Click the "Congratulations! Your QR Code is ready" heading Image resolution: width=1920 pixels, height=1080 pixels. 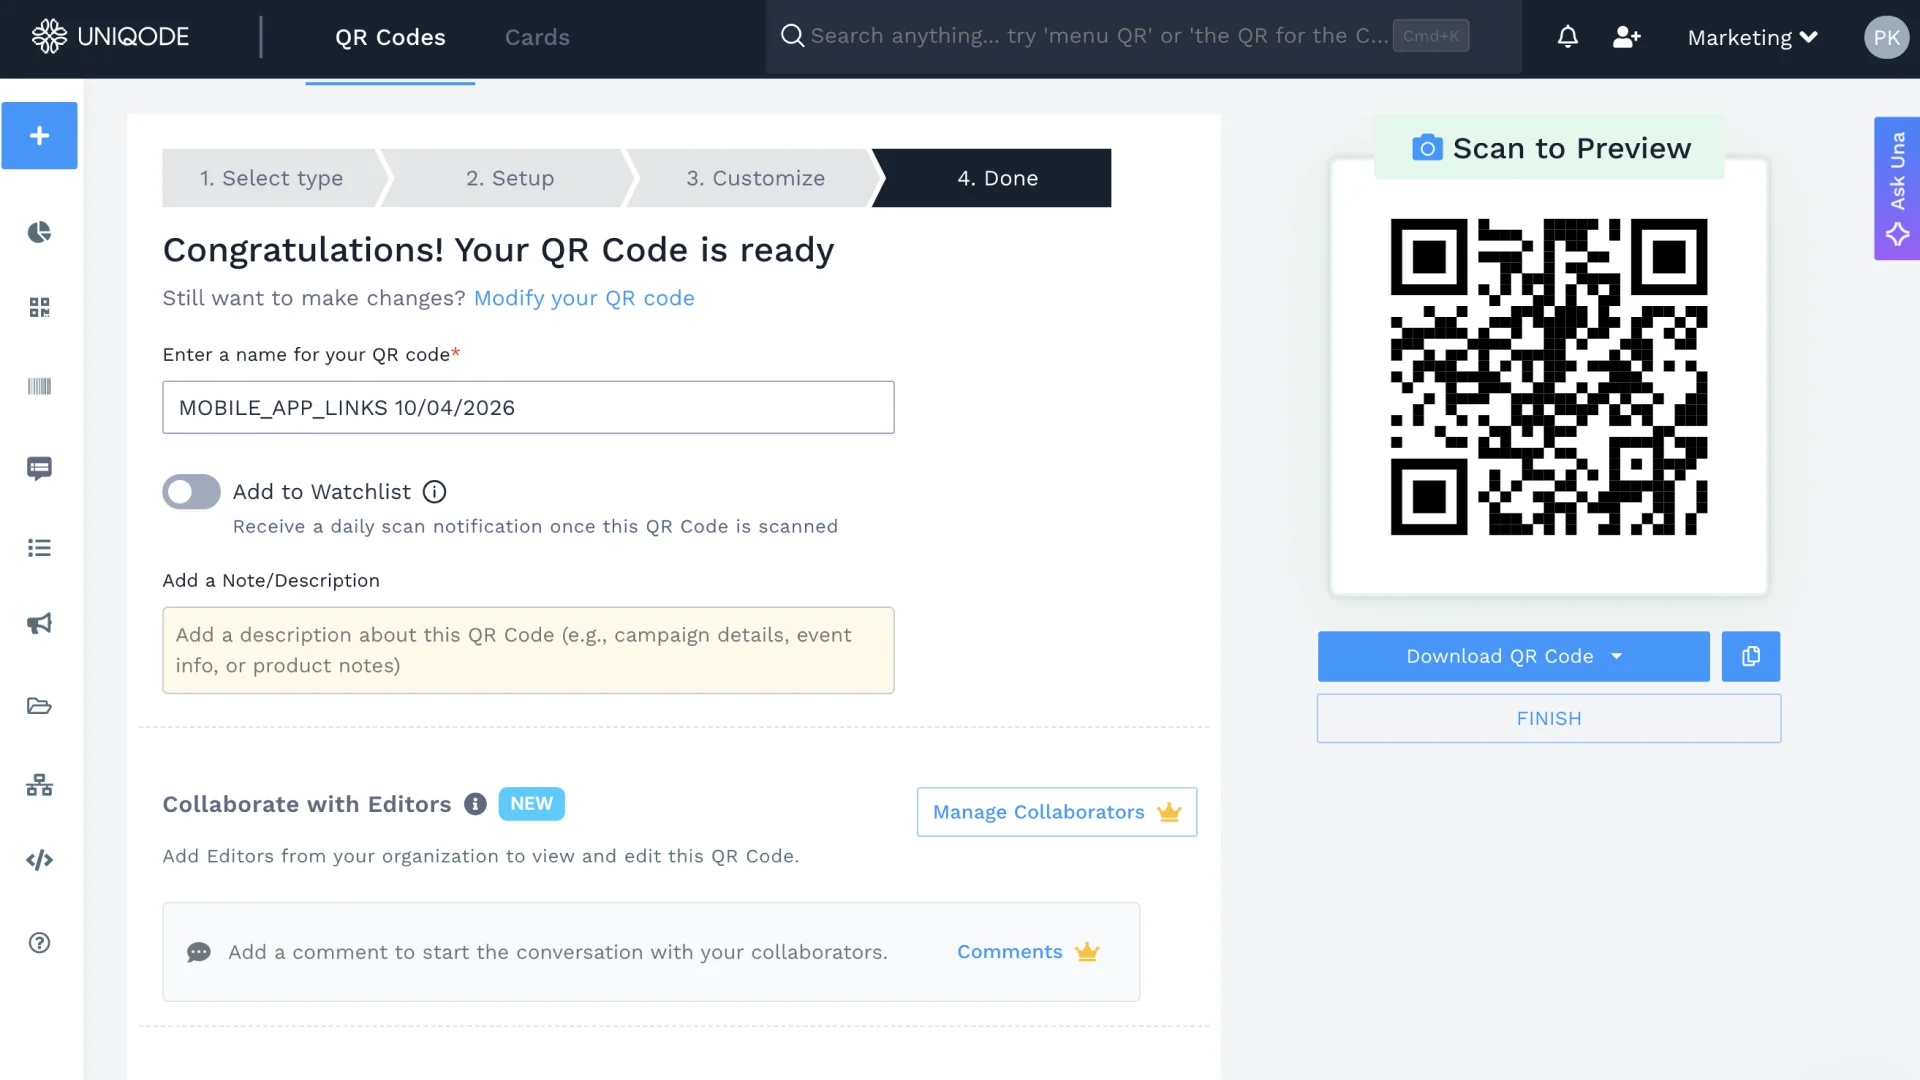[498, 250]
